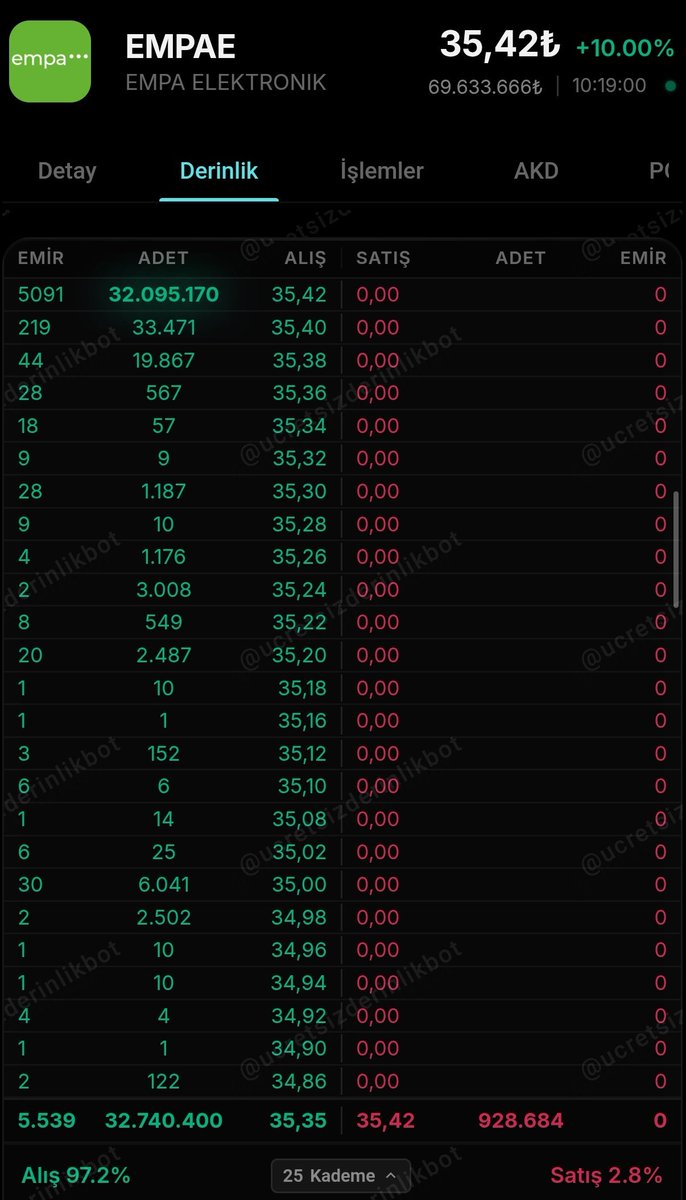Tap the 33.471 quantity cell
The width and height of the screenshot is (686, 1200).
[x=164, y=327]
